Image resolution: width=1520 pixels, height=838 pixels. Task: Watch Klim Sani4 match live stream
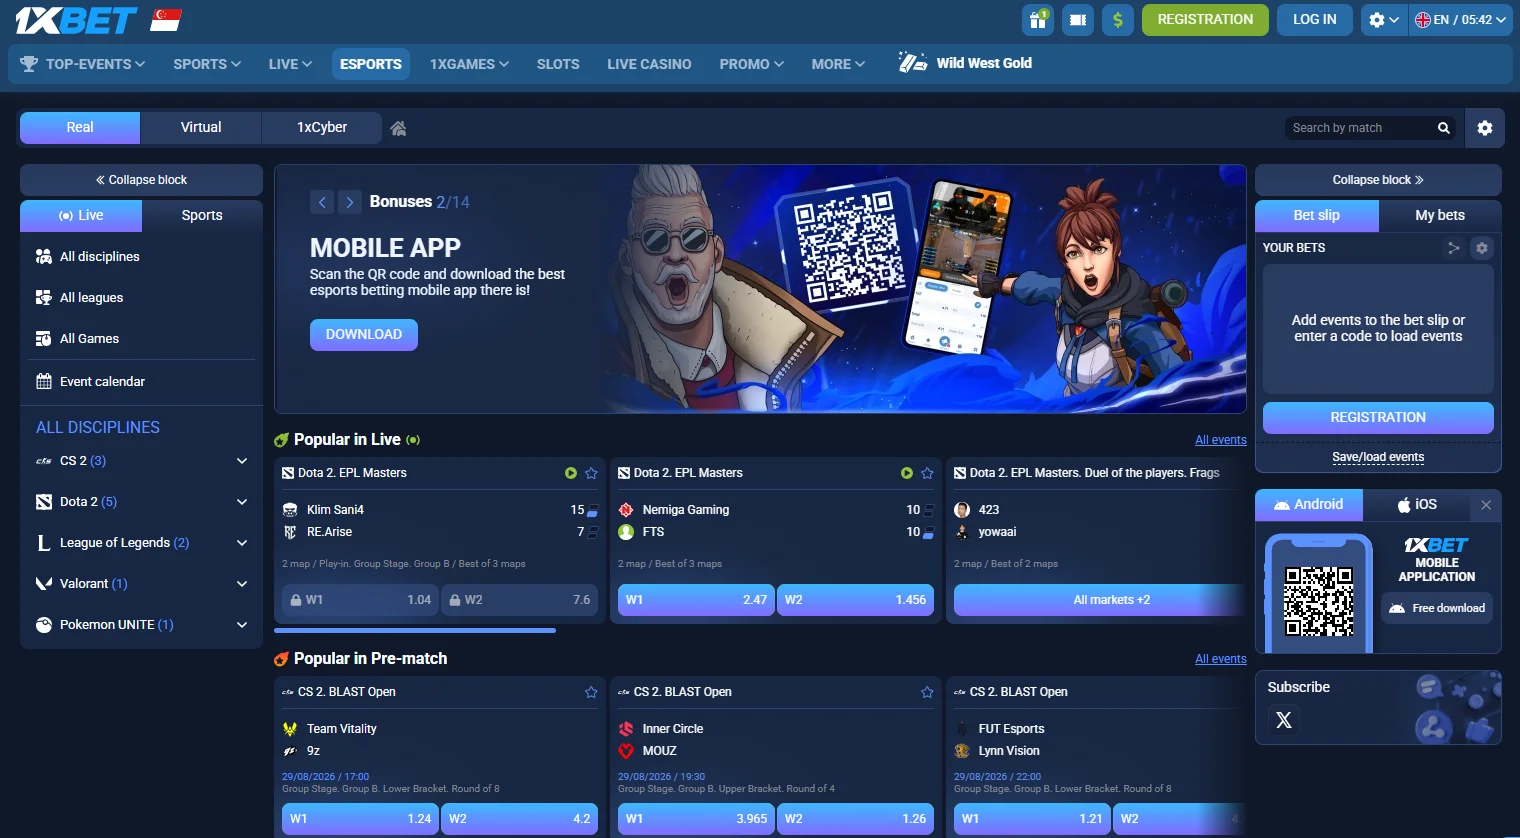click(571, 473)
